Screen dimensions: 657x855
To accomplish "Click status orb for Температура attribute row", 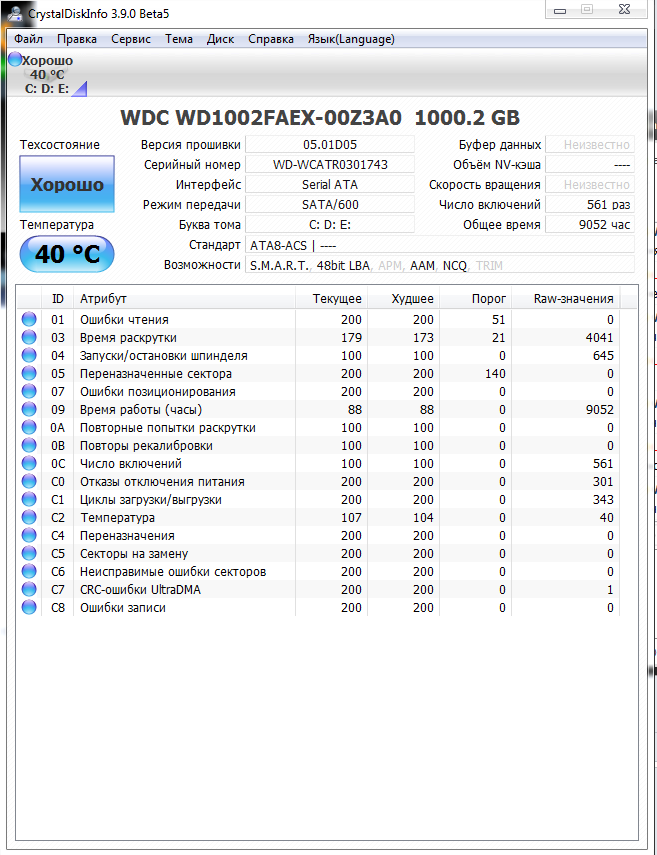I will click(29, 518).
